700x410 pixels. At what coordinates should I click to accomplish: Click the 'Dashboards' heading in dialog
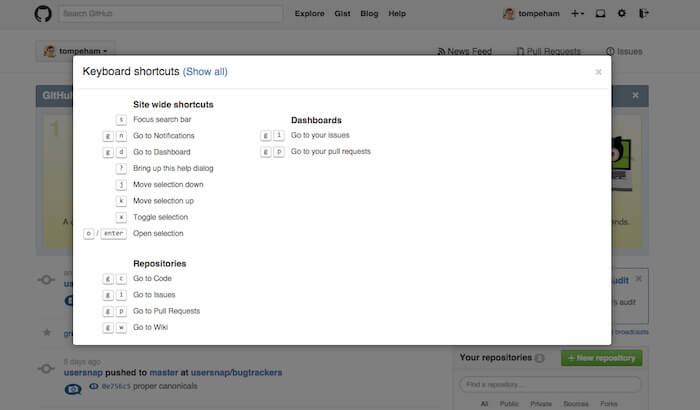click(316, 120)
